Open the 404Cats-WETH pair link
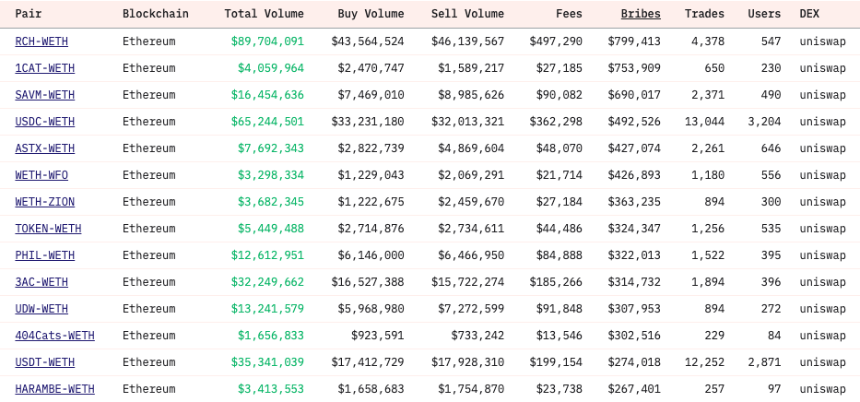860x402 pixels. click(55, 335)
